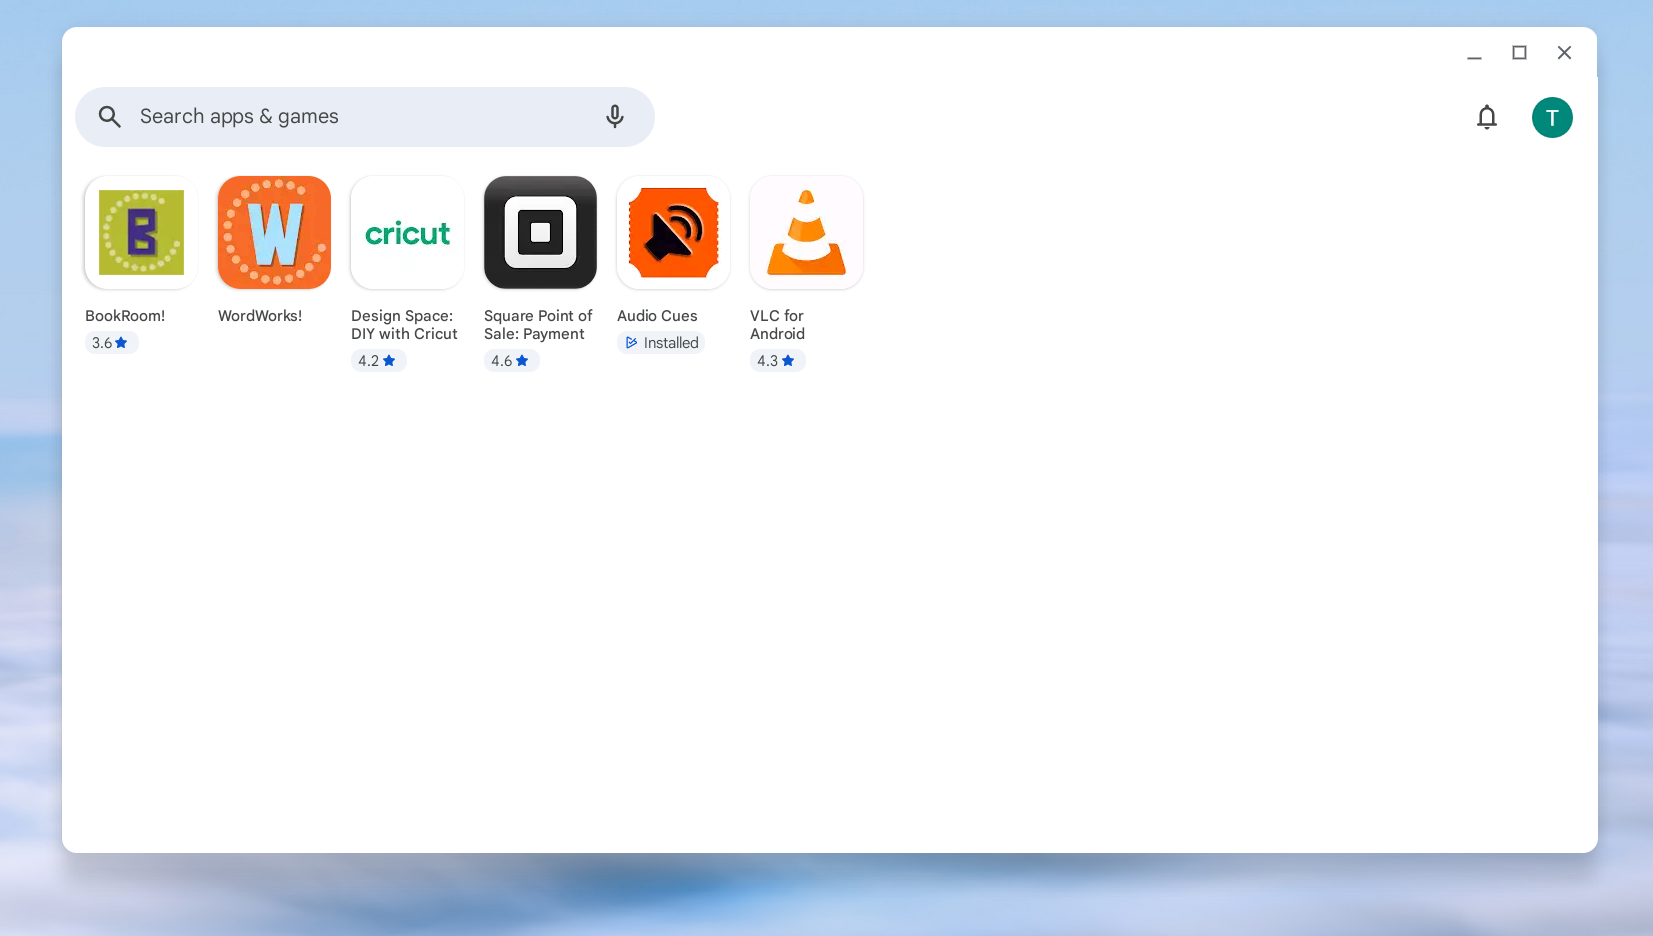Viewport: 1653px width, 936px height.
Task: Click the VLC for Android label
Action: (777, 325)
